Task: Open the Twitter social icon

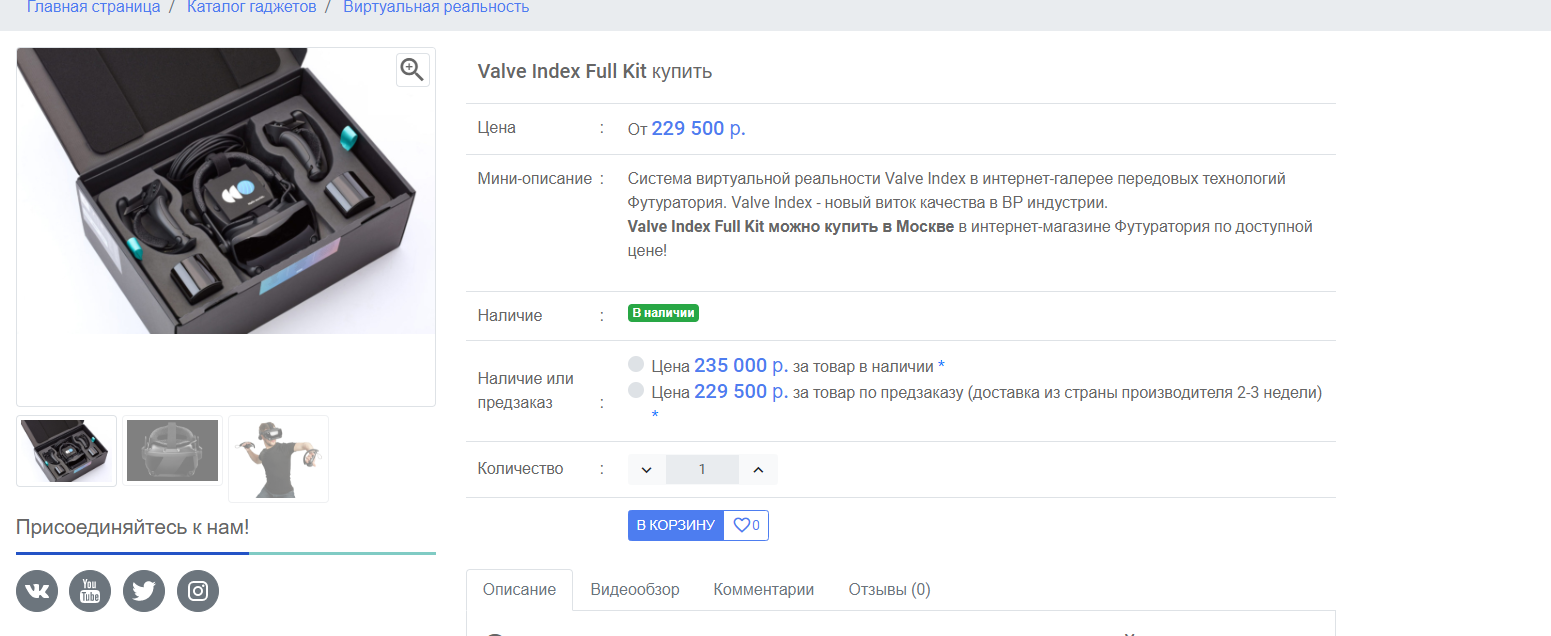Action: coord(144,591)
